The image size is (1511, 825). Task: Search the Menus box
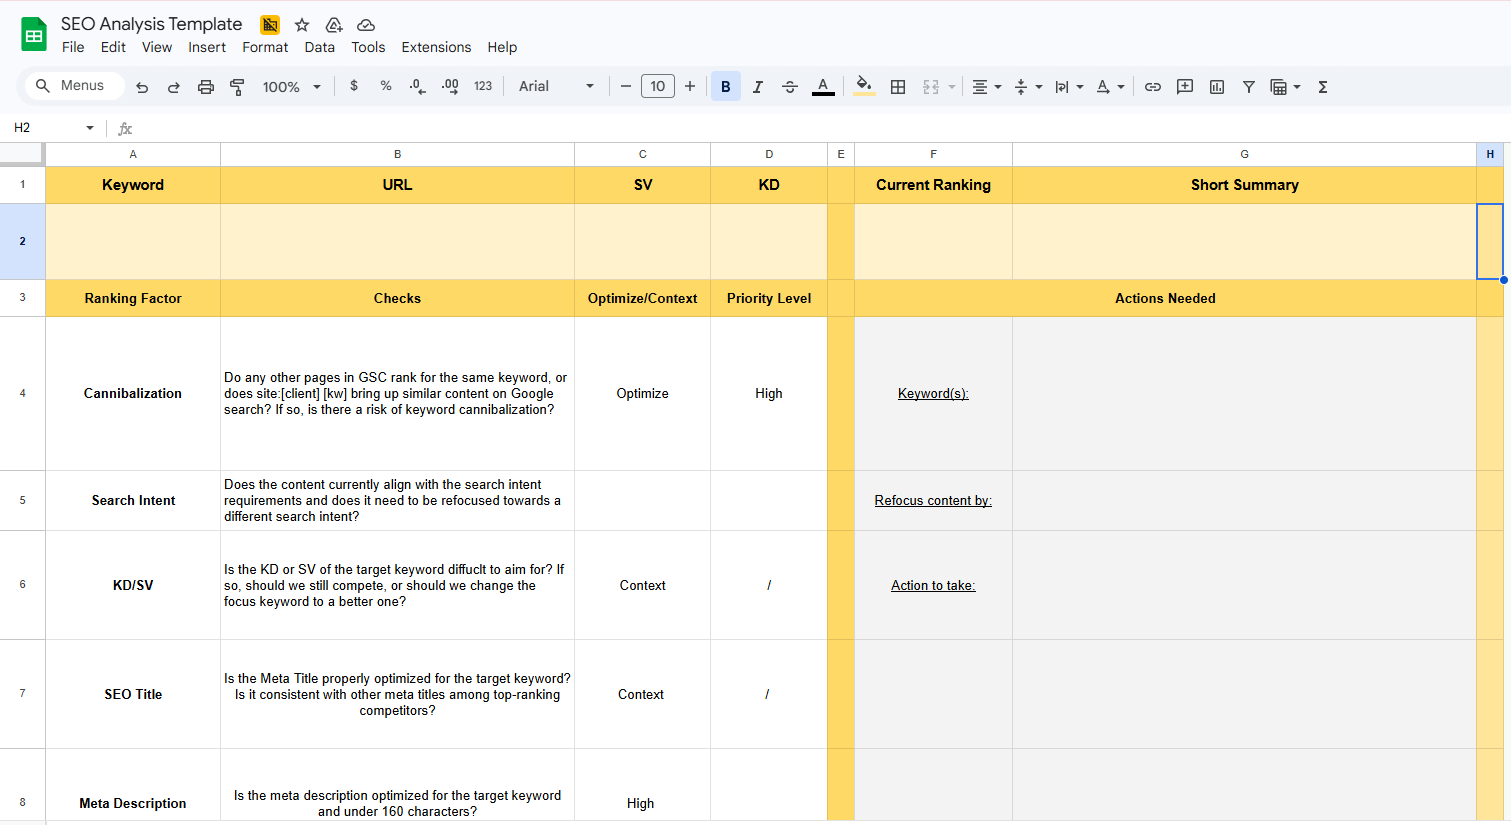(75, 86)
